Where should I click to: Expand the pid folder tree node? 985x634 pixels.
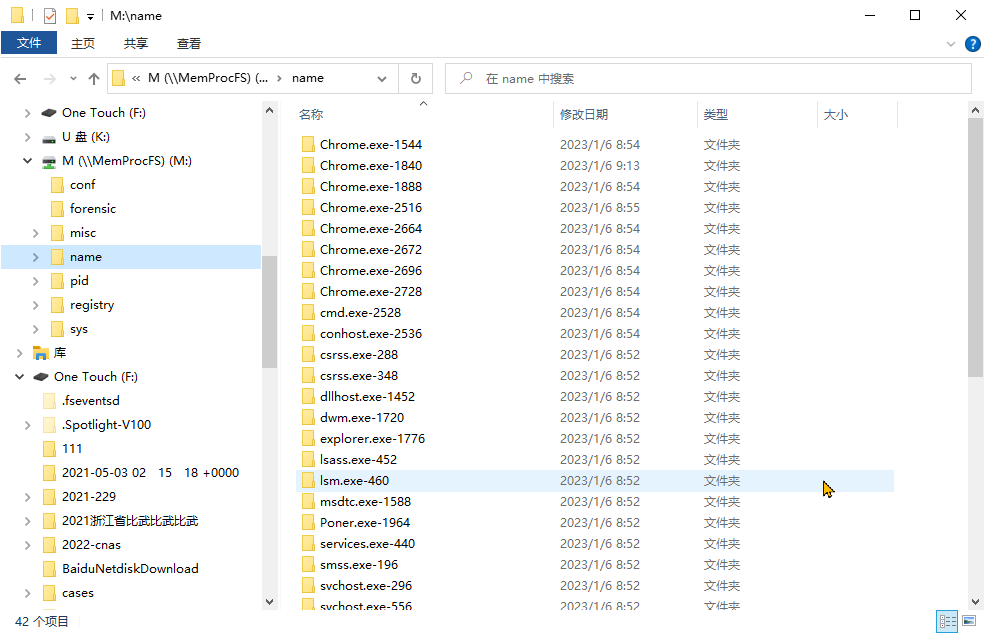pyautogui.click(x=36, y=281)
